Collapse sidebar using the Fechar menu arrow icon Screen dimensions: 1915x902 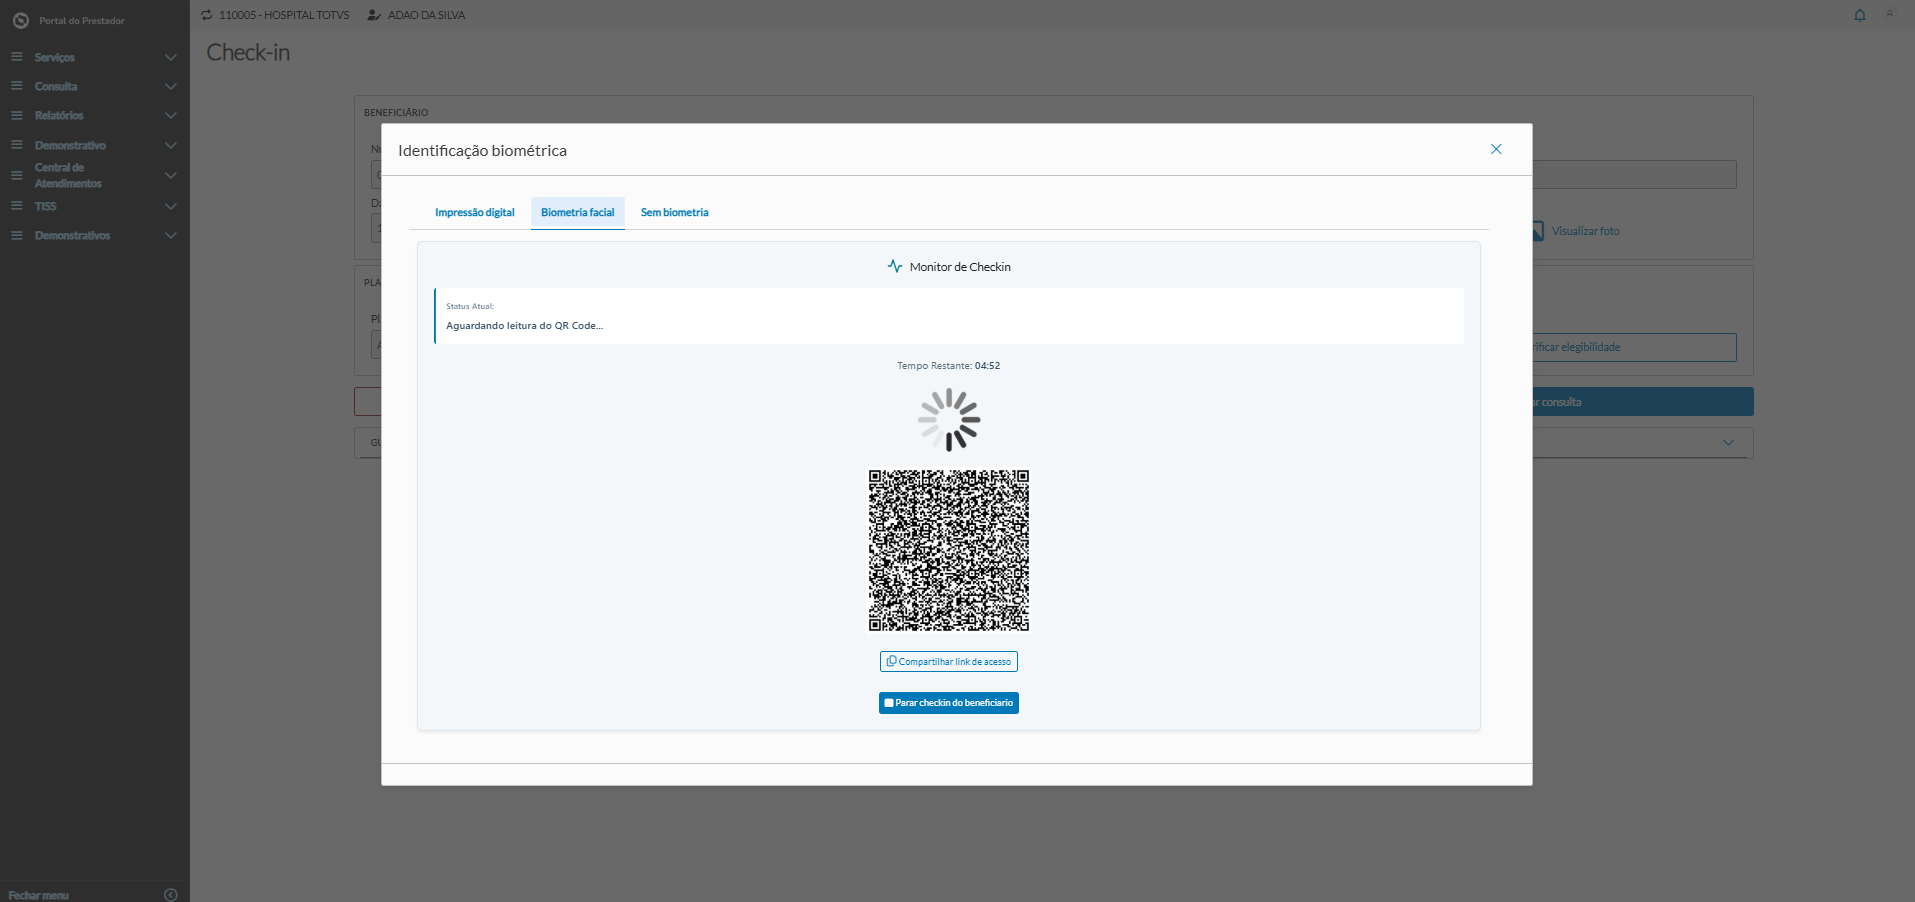pos(170,895)
